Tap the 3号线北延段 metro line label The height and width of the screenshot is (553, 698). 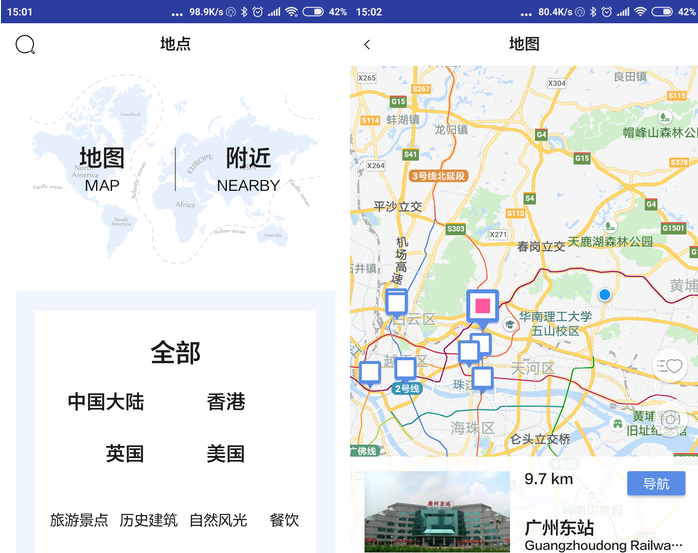point(438,176)
